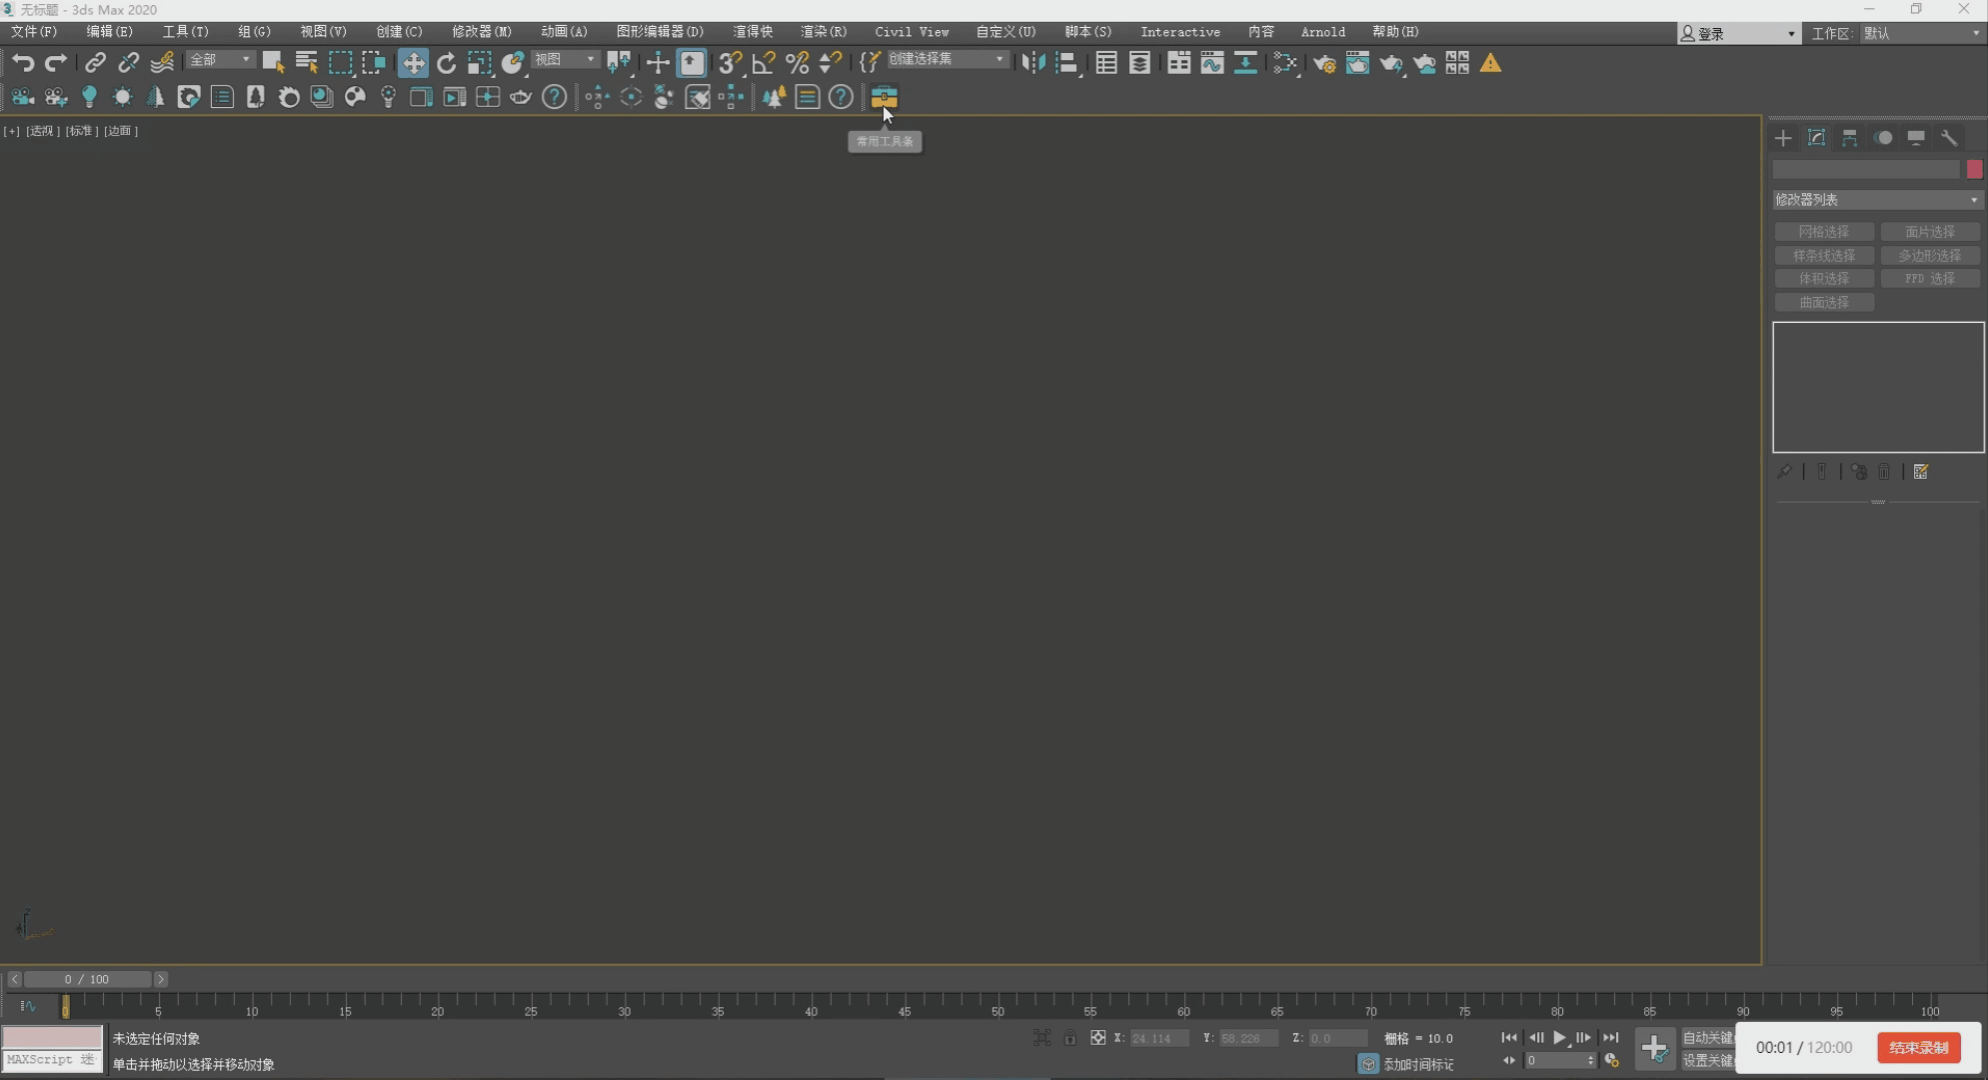Screen dimensions: 1988x1080
Task: Click the Render Production teapot icon
Action: coord(1391,63)
